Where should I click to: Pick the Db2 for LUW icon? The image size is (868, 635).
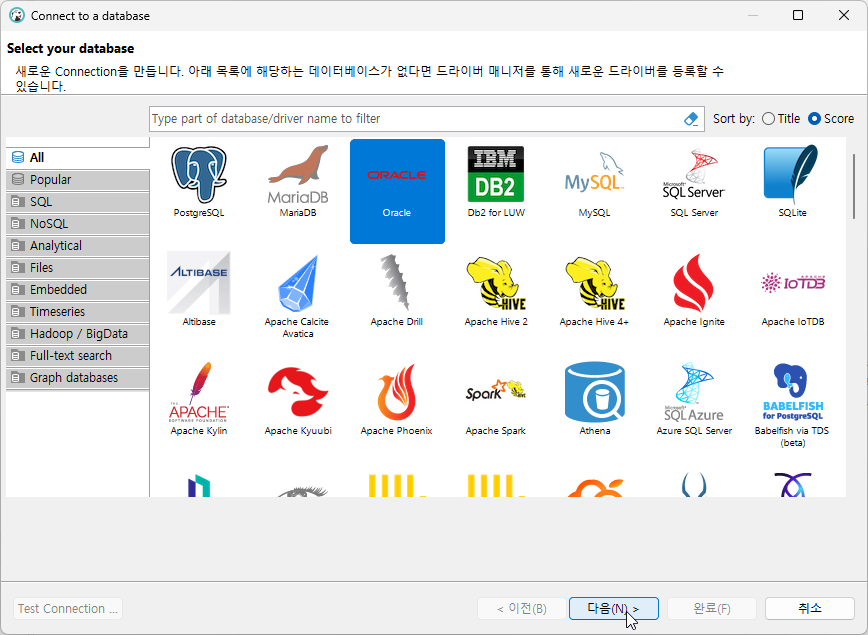pos(495,174)
